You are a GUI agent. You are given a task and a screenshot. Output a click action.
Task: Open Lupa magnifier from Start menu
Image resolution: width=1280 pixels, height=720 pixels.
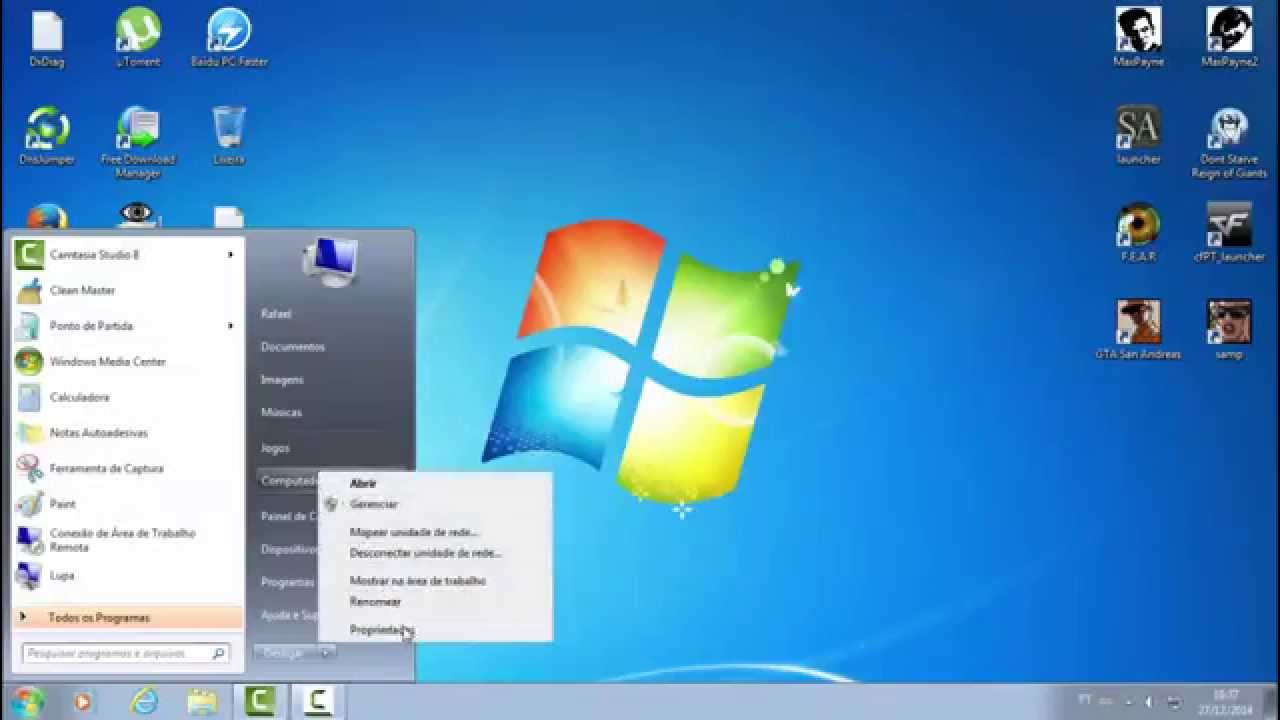pyautogui.click(x=128, y=575)
